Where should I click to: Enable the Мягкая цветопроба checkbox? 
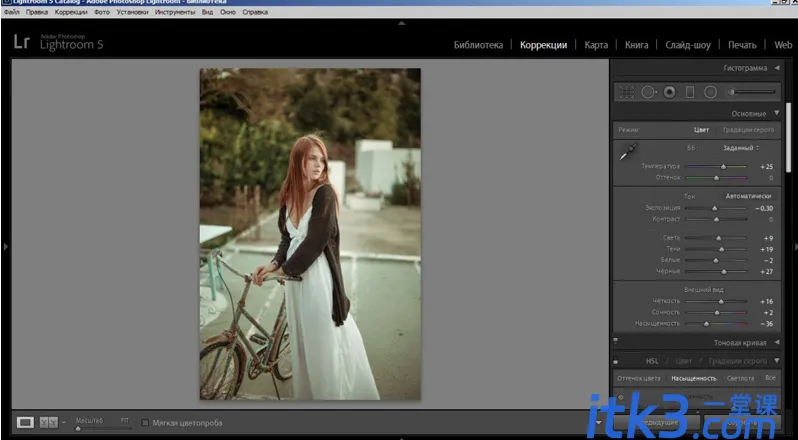tap(145, 423)
